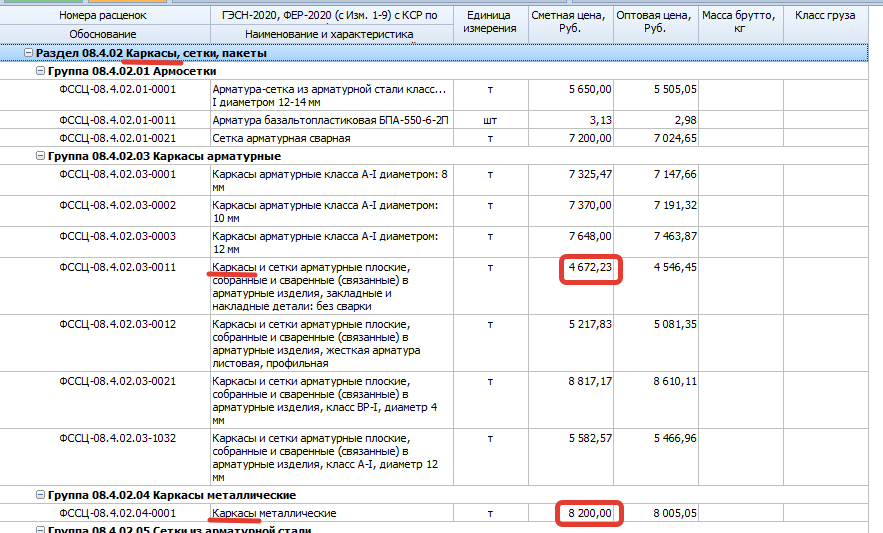Click description ending with без сварки
This screenshot has width=883, height=533.
point(311,287)
